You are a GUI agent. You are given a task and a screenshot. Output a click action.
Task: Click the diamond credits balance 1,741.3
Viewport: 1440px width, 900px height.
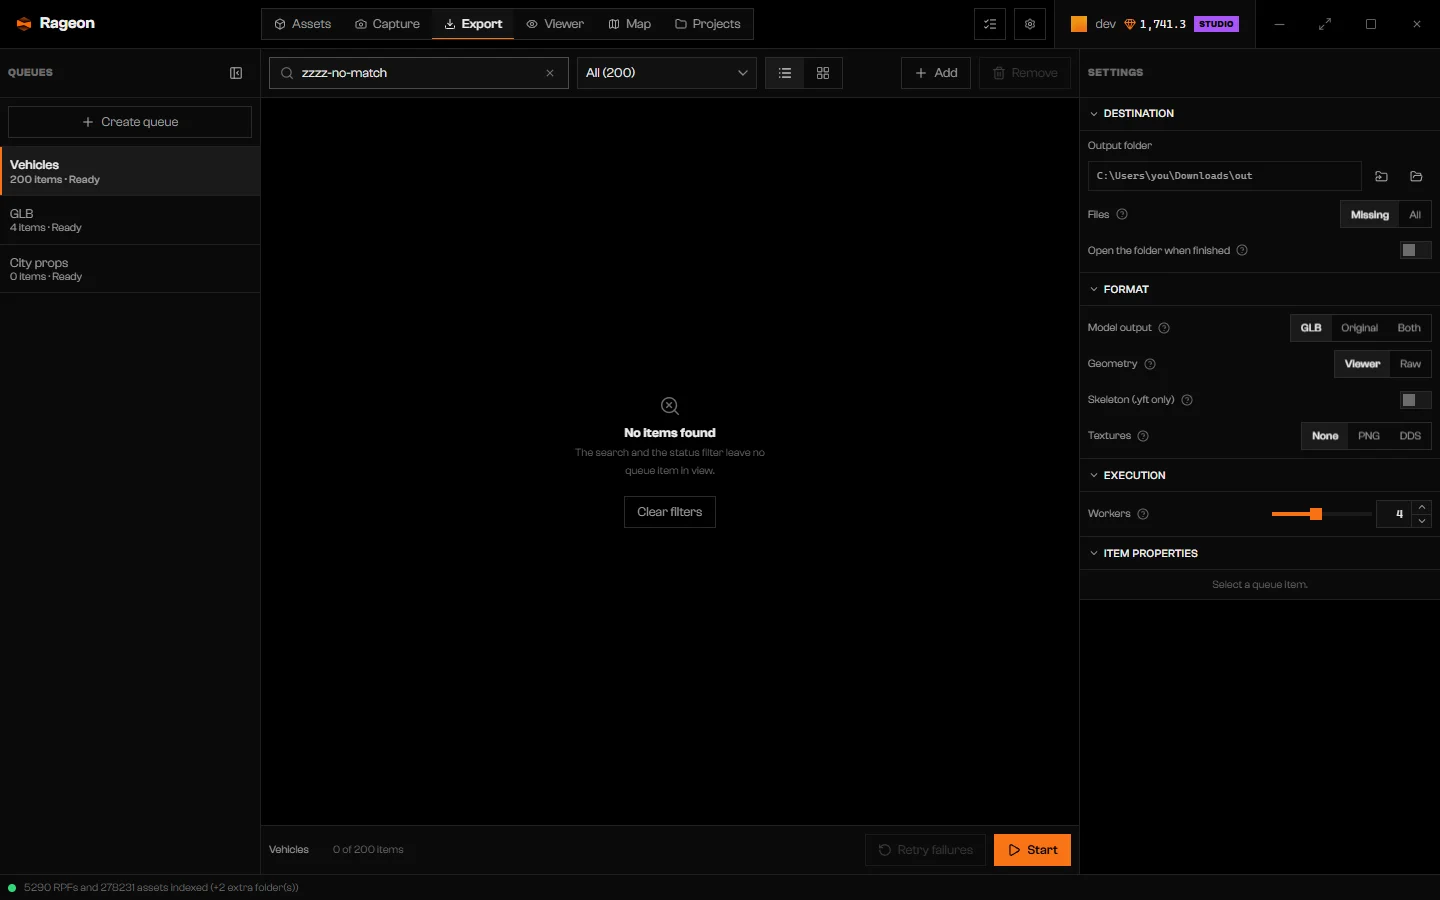1155,24
